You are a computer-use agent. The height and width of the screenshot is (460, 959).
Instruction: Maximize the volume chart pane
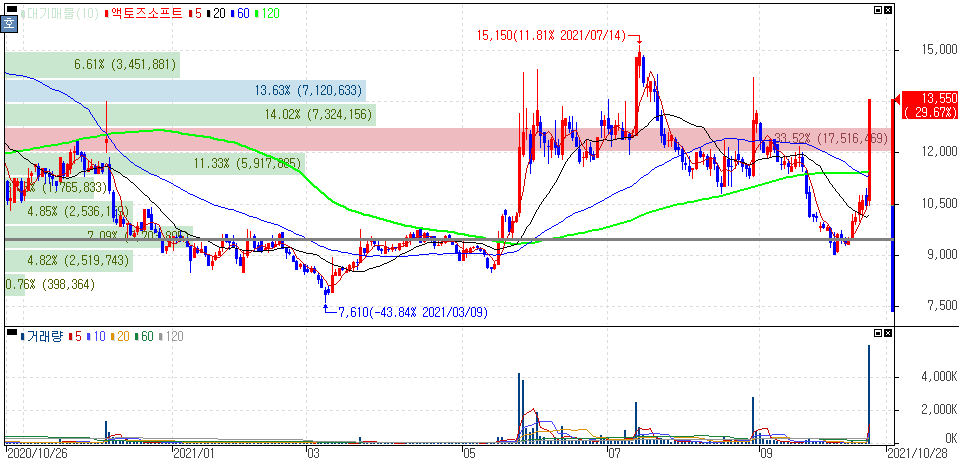pyautogui.click(x=879, y=333)
